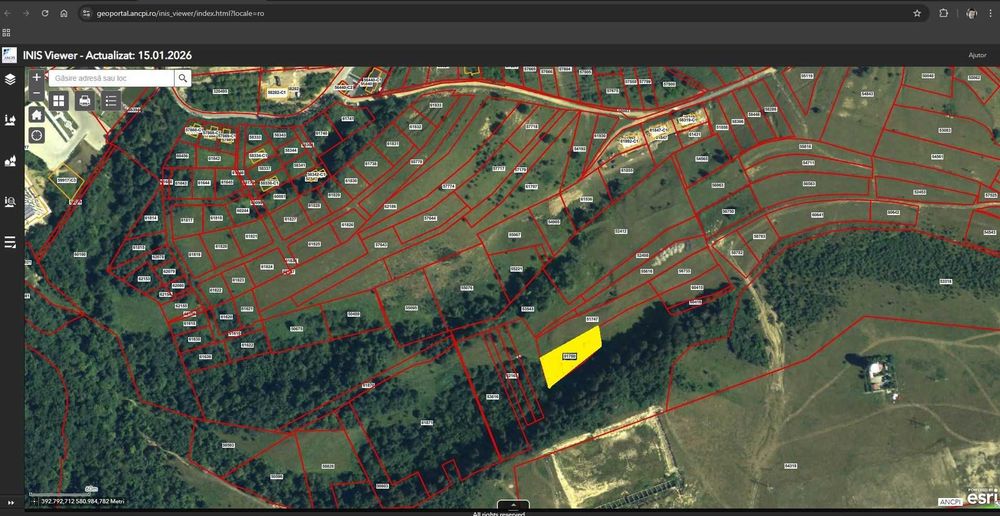The width and height of the screenshot is (1000, 516).
Task: Bookmark this page with the star icon
Action: click(917, 13)
